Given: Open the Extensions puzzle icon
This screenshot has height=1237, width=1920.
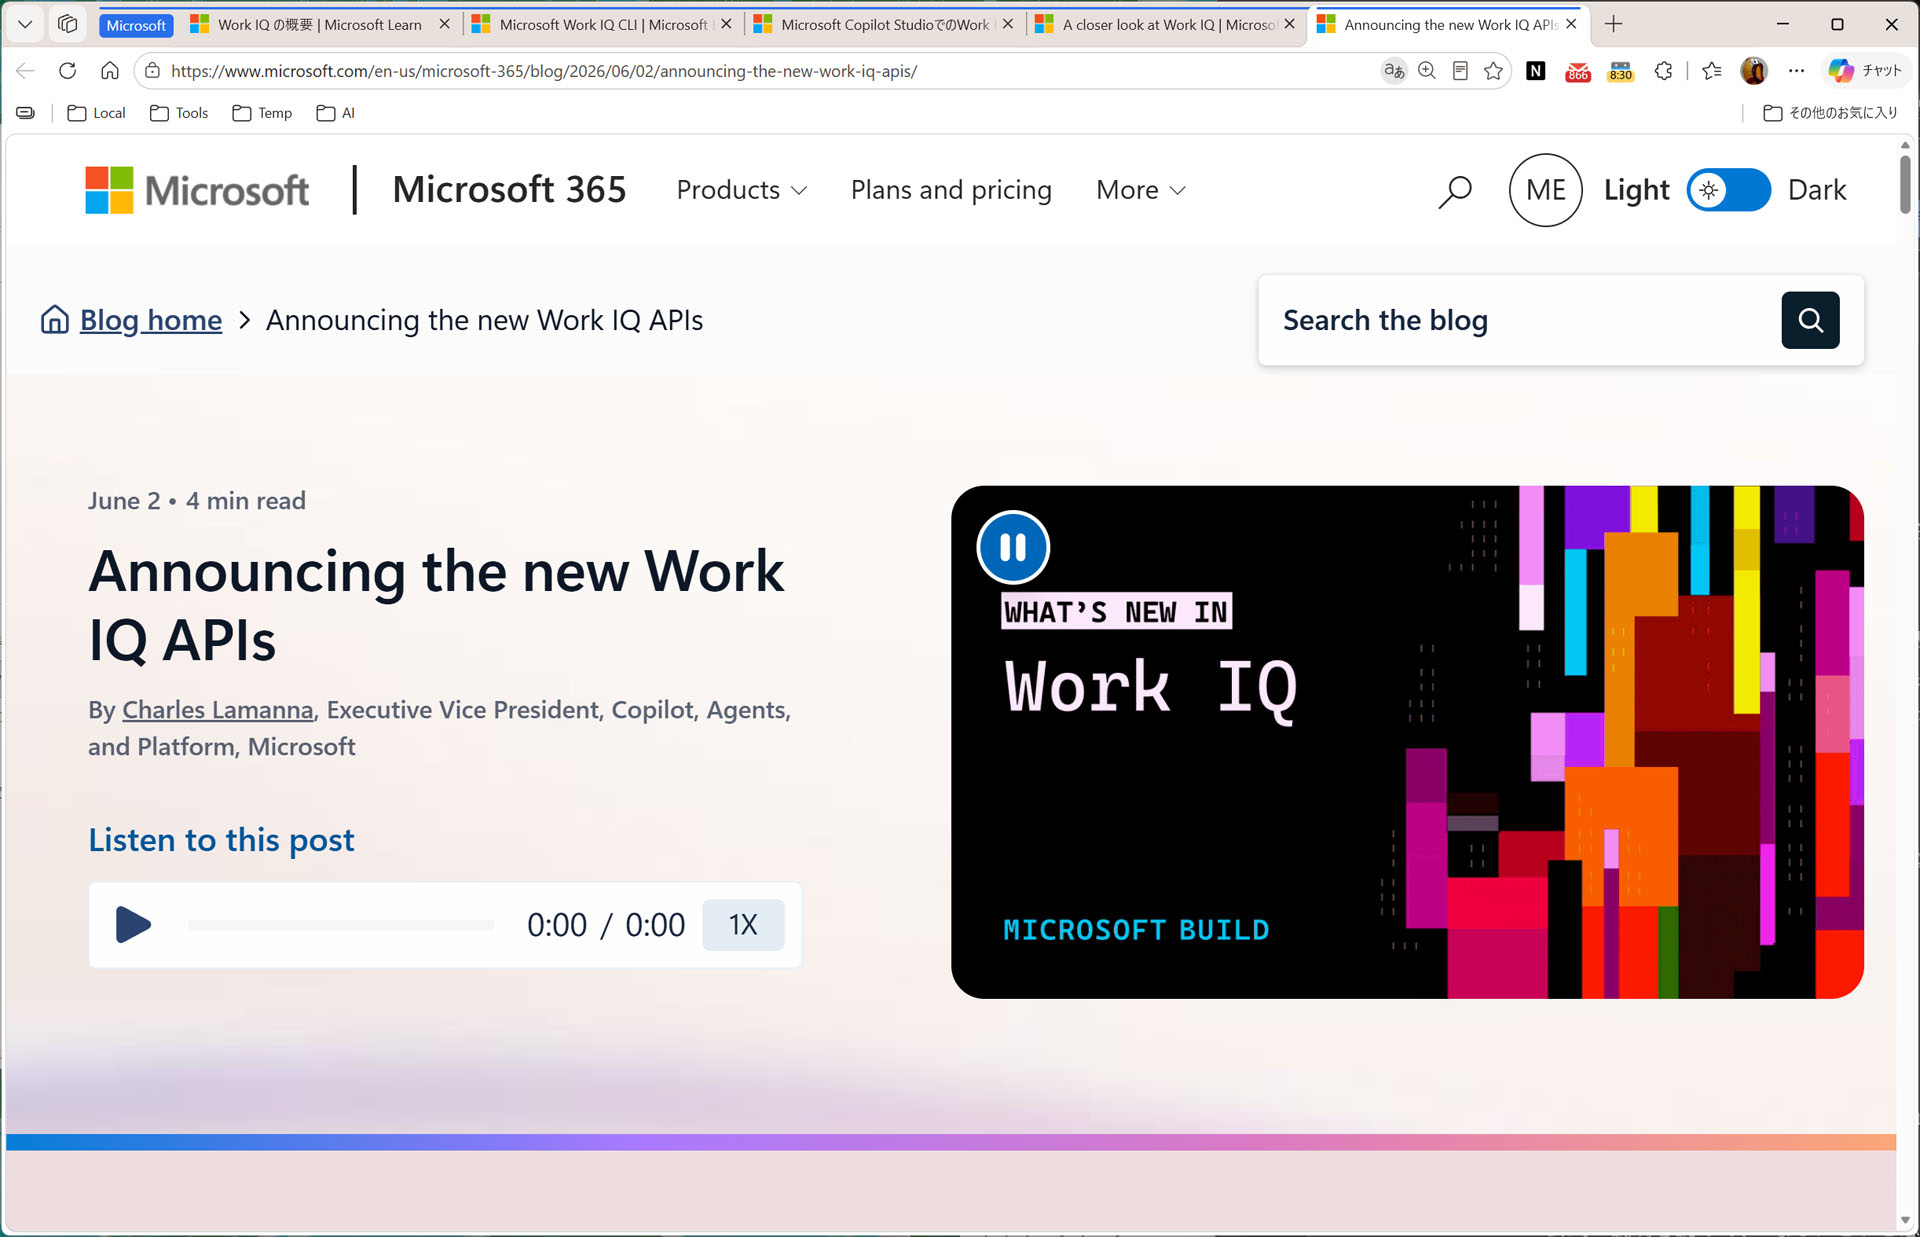Looking at the screenshot, I should point(1664,71).
